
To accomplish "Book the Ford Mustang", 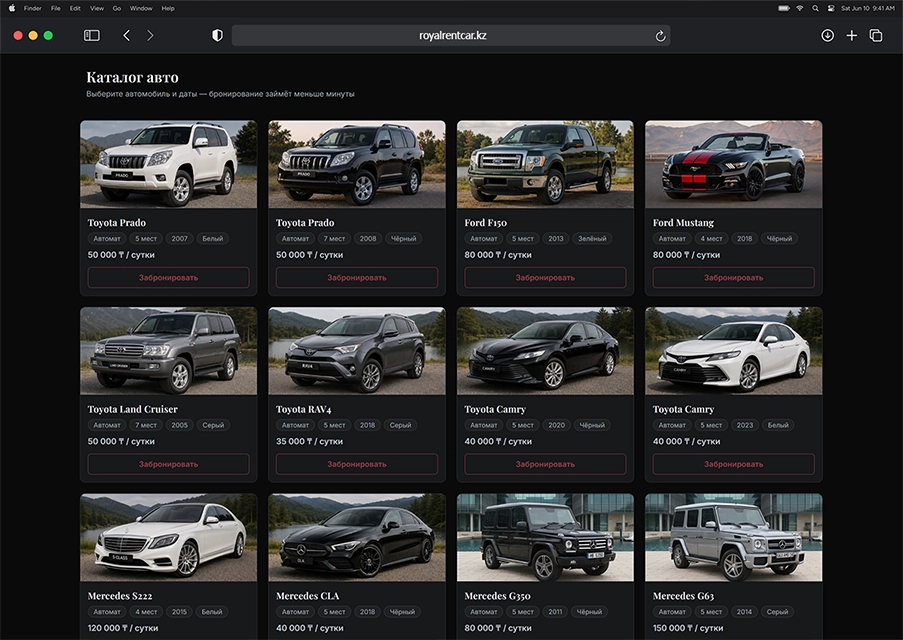I will [733, 277].
